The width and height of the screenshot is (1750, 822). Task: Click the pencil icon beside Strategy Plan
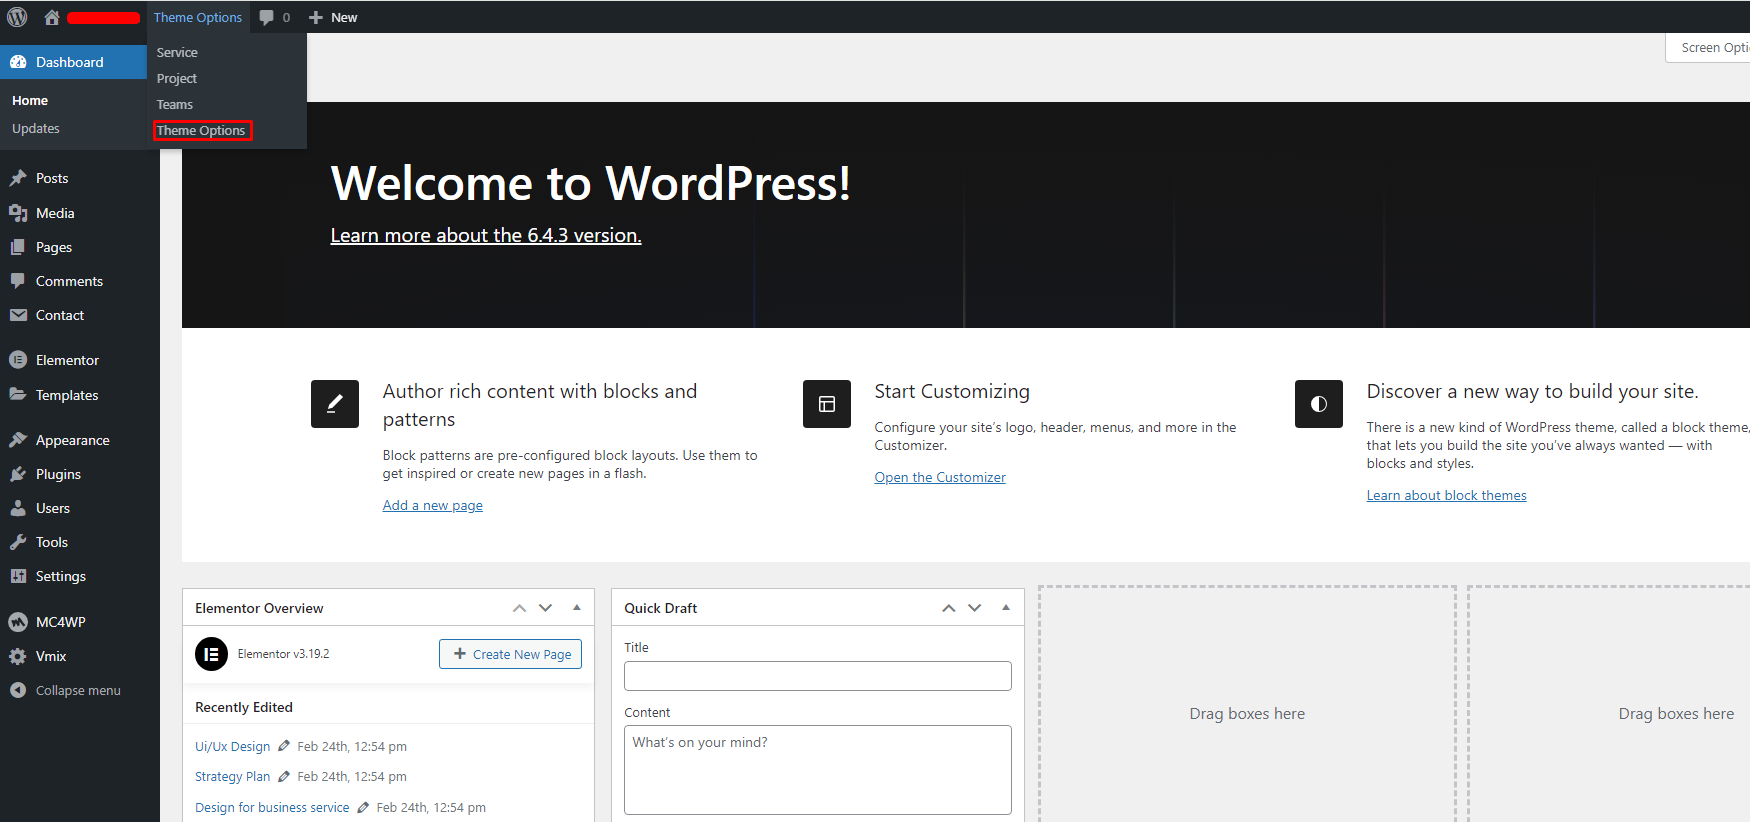[284, 776]
